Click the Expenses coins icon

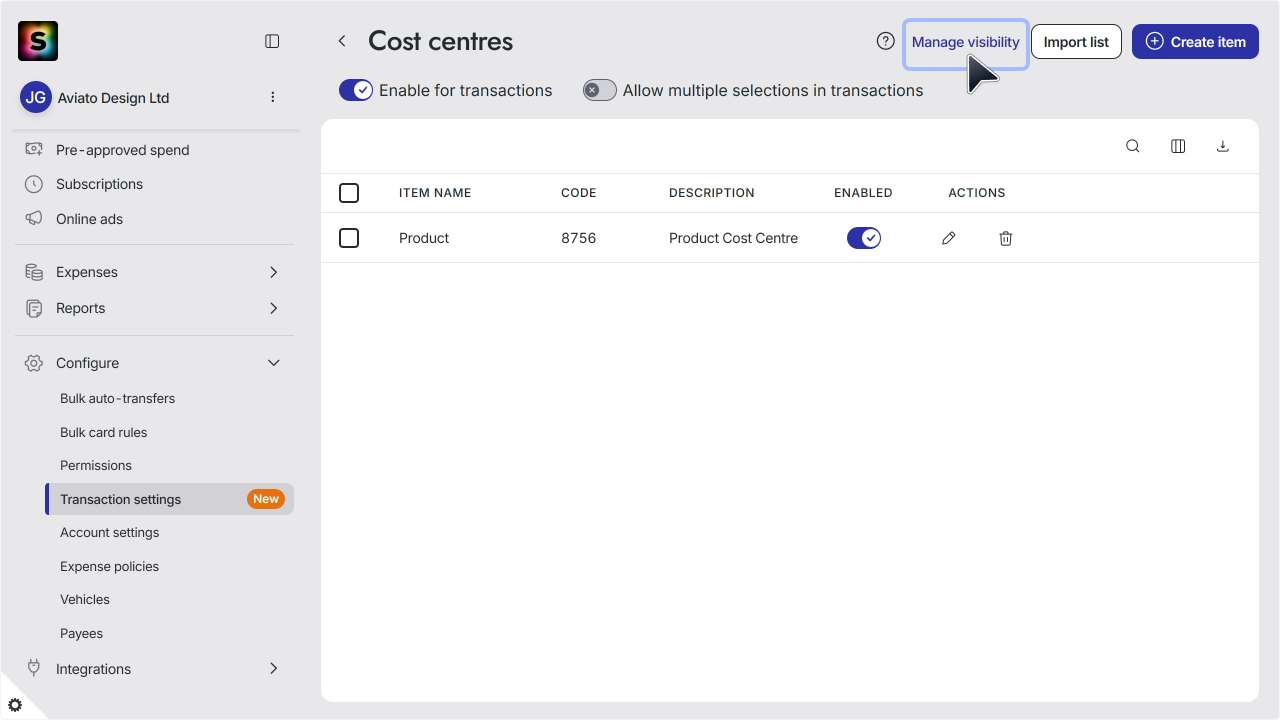[34, 272]
